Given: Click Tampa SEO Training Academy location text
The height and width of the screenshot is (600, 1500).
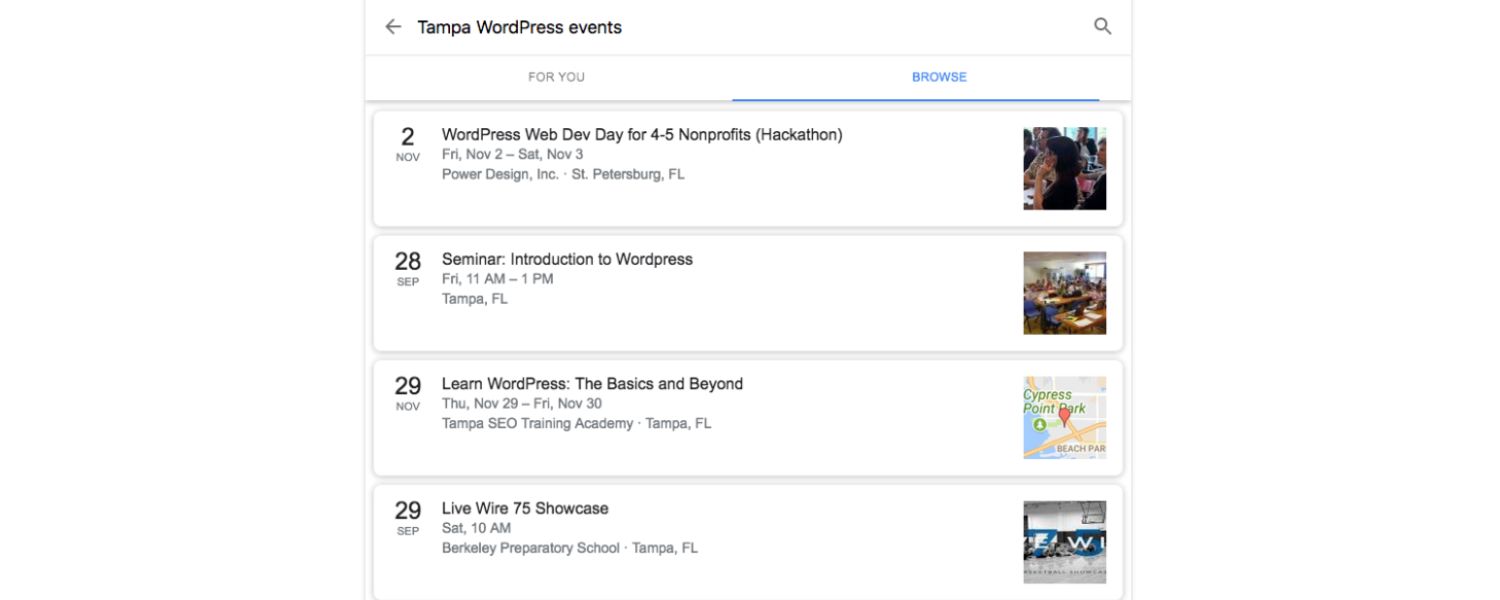Looking at the screenshot, I should point(576,423).
